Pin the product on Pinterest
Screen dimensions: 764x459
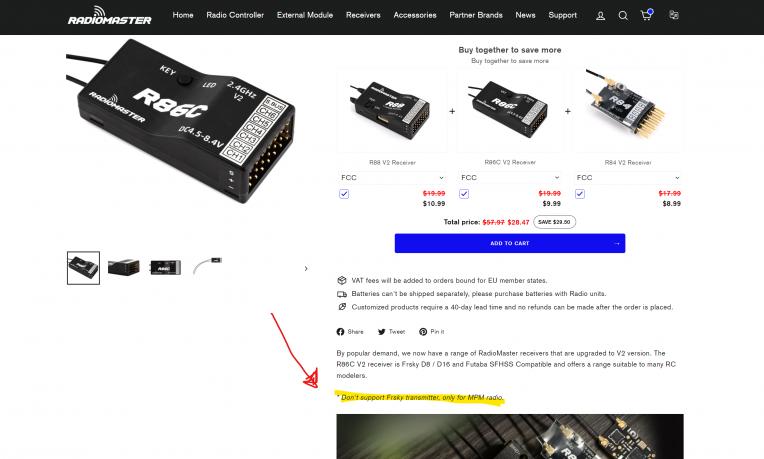(x=432, y=332)
